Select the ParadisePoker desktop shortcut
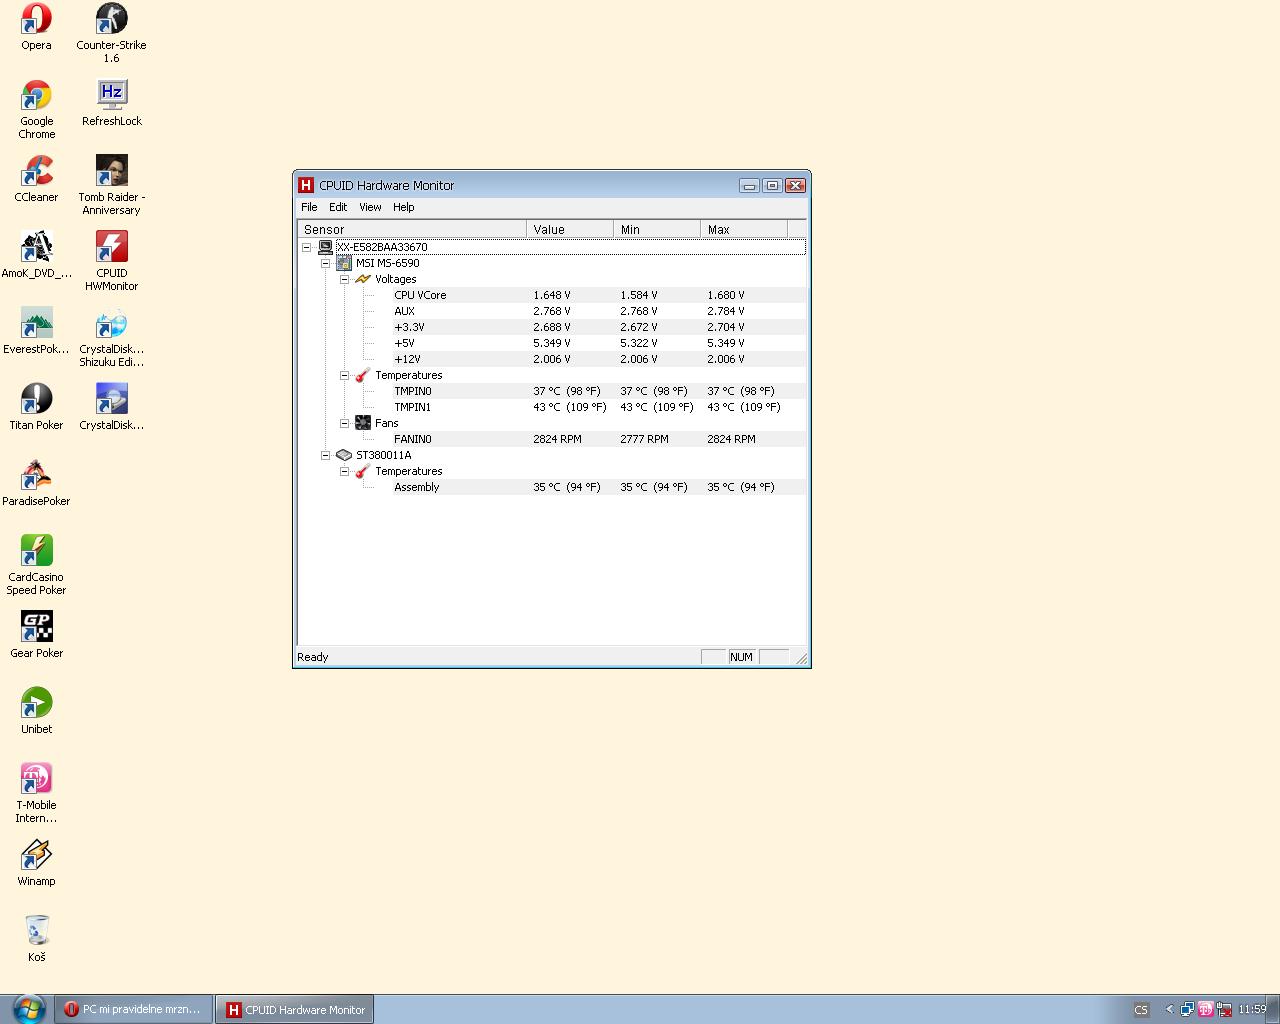 pyautogui.click(x=36, y=483)
